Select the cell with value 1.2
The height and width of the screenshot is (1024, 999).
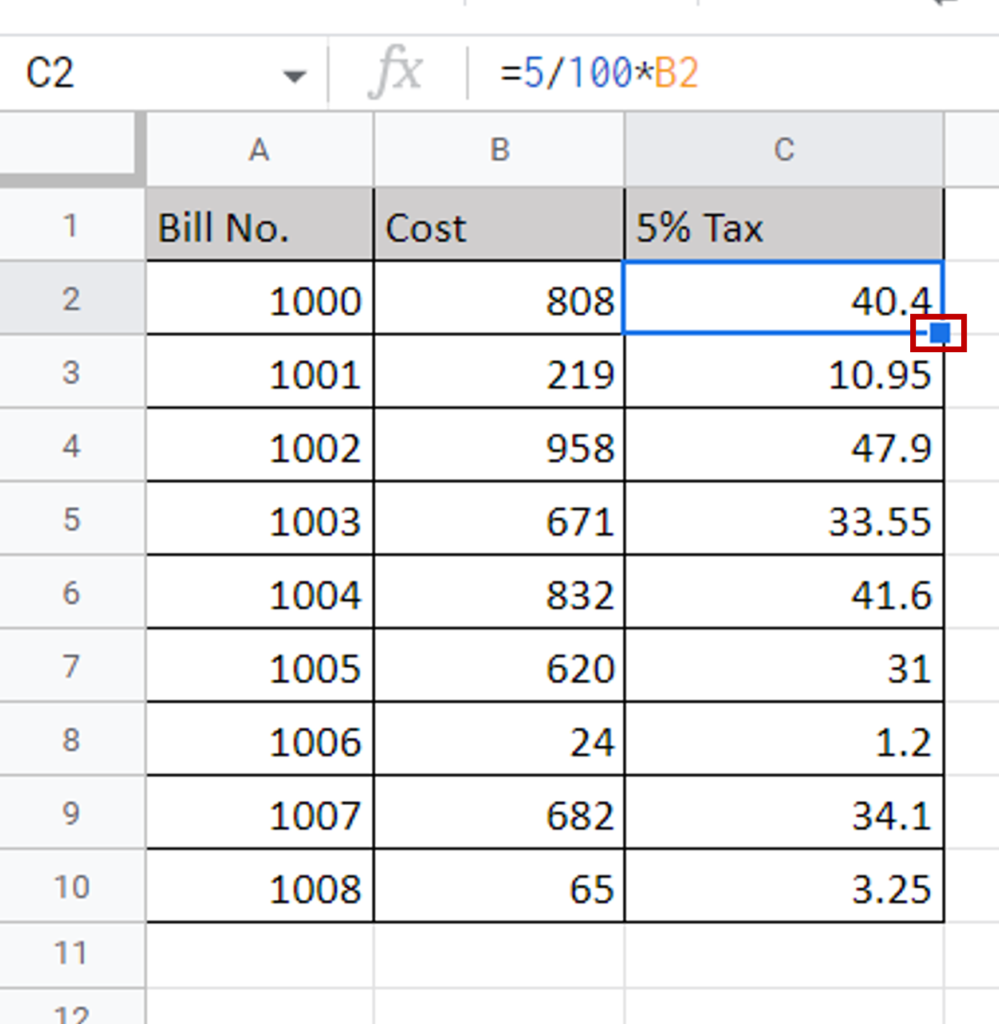pyautogui.click(x=783, y=740)
